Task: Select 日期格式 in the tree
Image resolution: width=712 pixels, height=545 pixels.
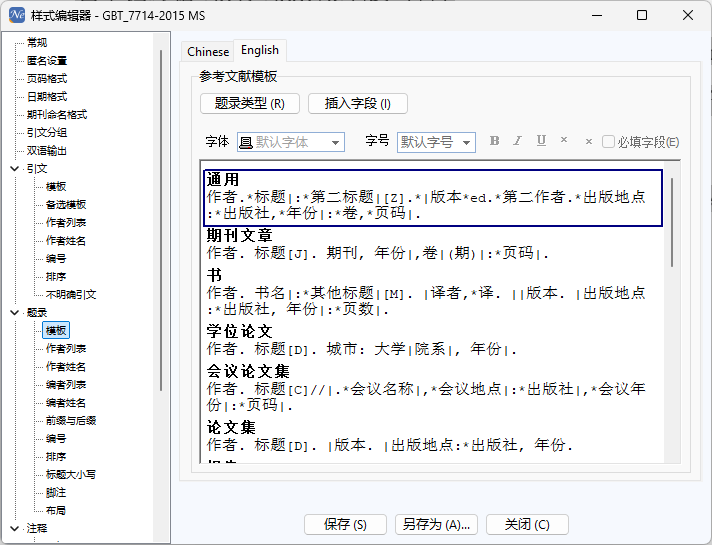Action: click(47, 97)
